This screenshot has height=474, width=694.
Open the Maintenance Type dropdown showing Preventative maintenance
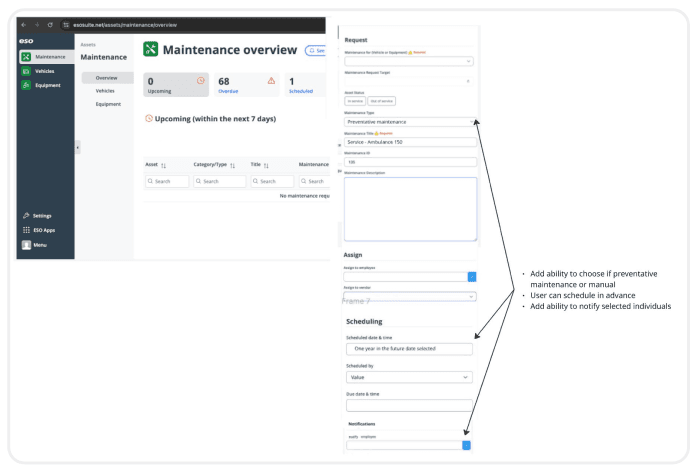coord(410,122)
